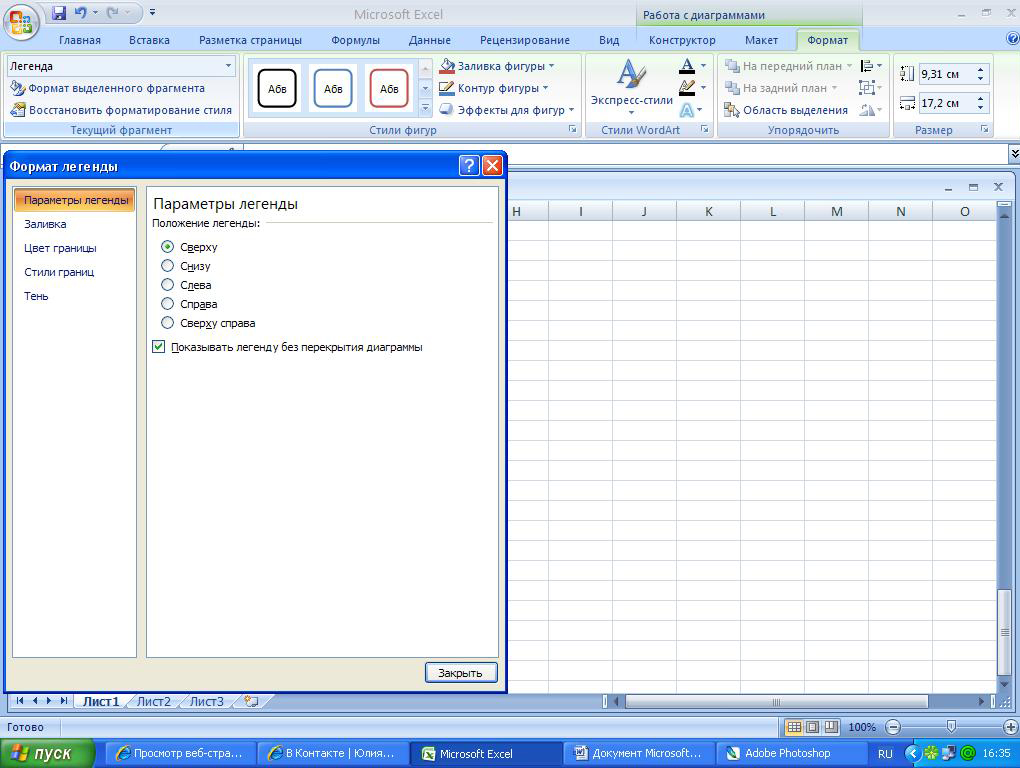Expand WordArt text fill color dropdown arrow
The width and height of the screenshot is (1020, 768).
click(703, 65)
